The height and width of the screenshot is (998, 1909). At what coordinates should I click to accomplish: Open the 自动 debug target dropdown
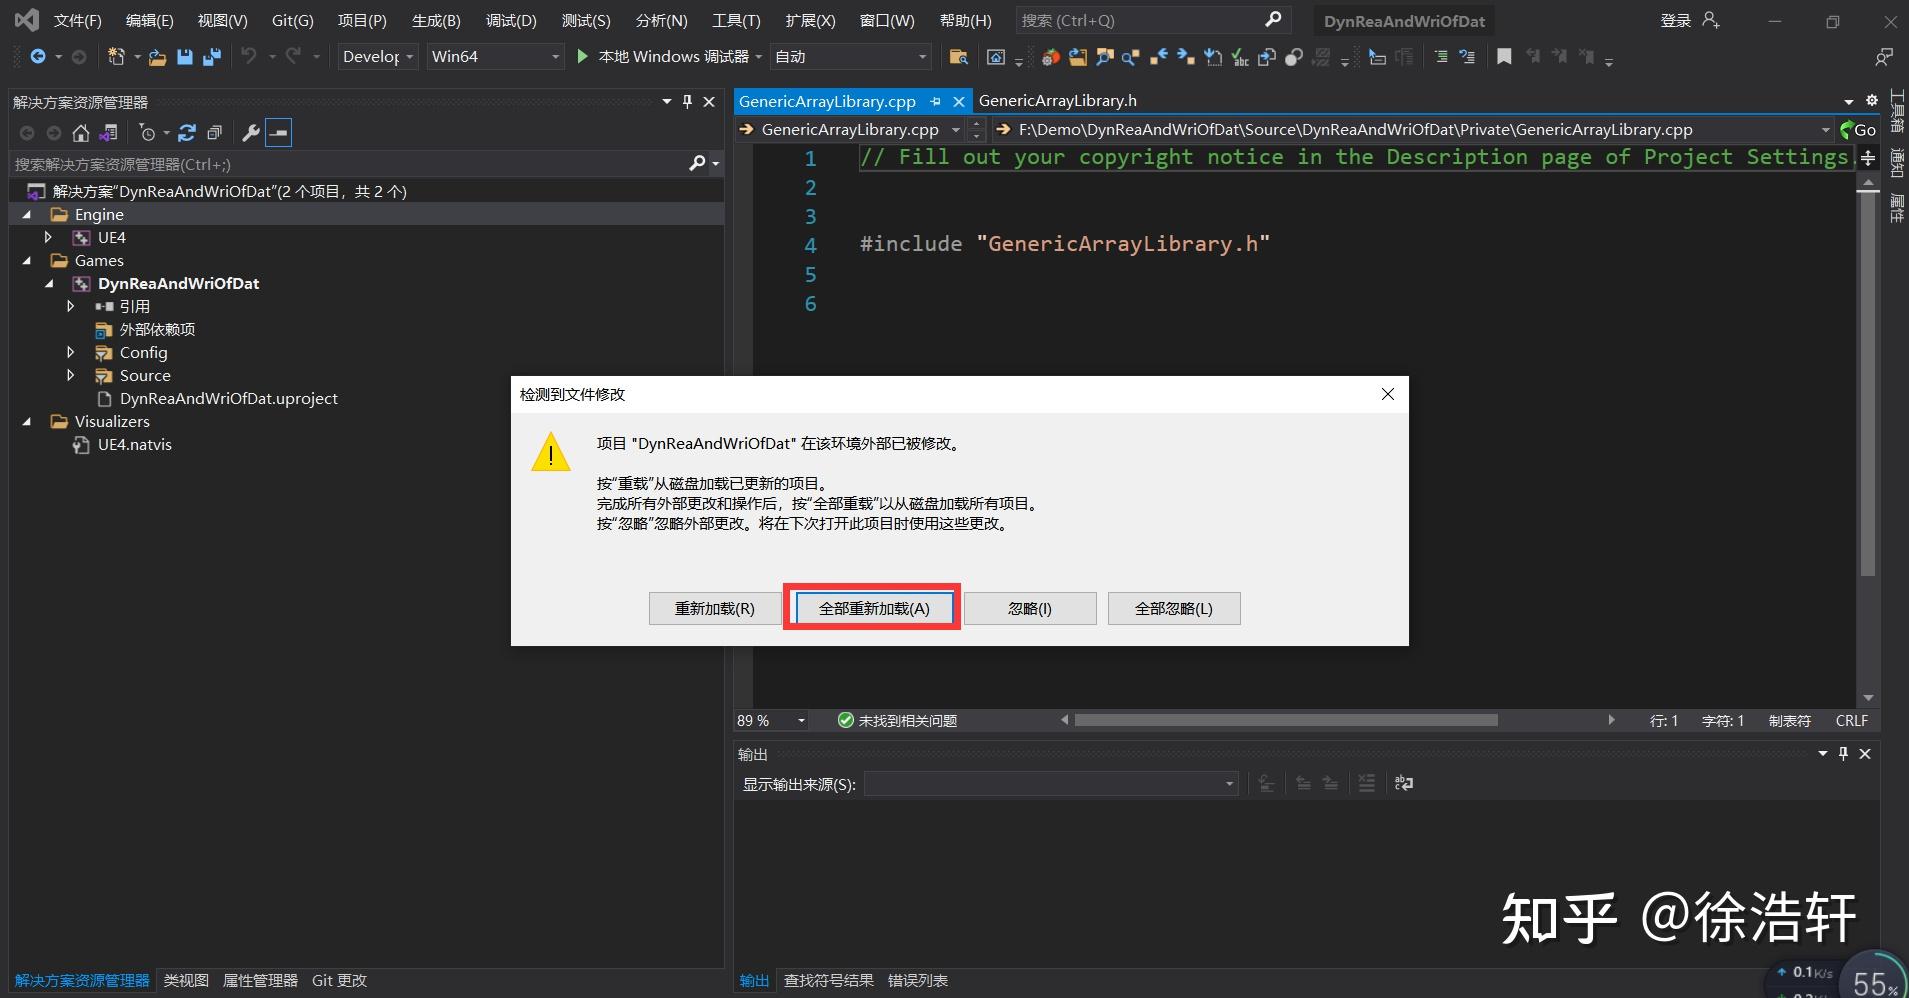(851, 57)
